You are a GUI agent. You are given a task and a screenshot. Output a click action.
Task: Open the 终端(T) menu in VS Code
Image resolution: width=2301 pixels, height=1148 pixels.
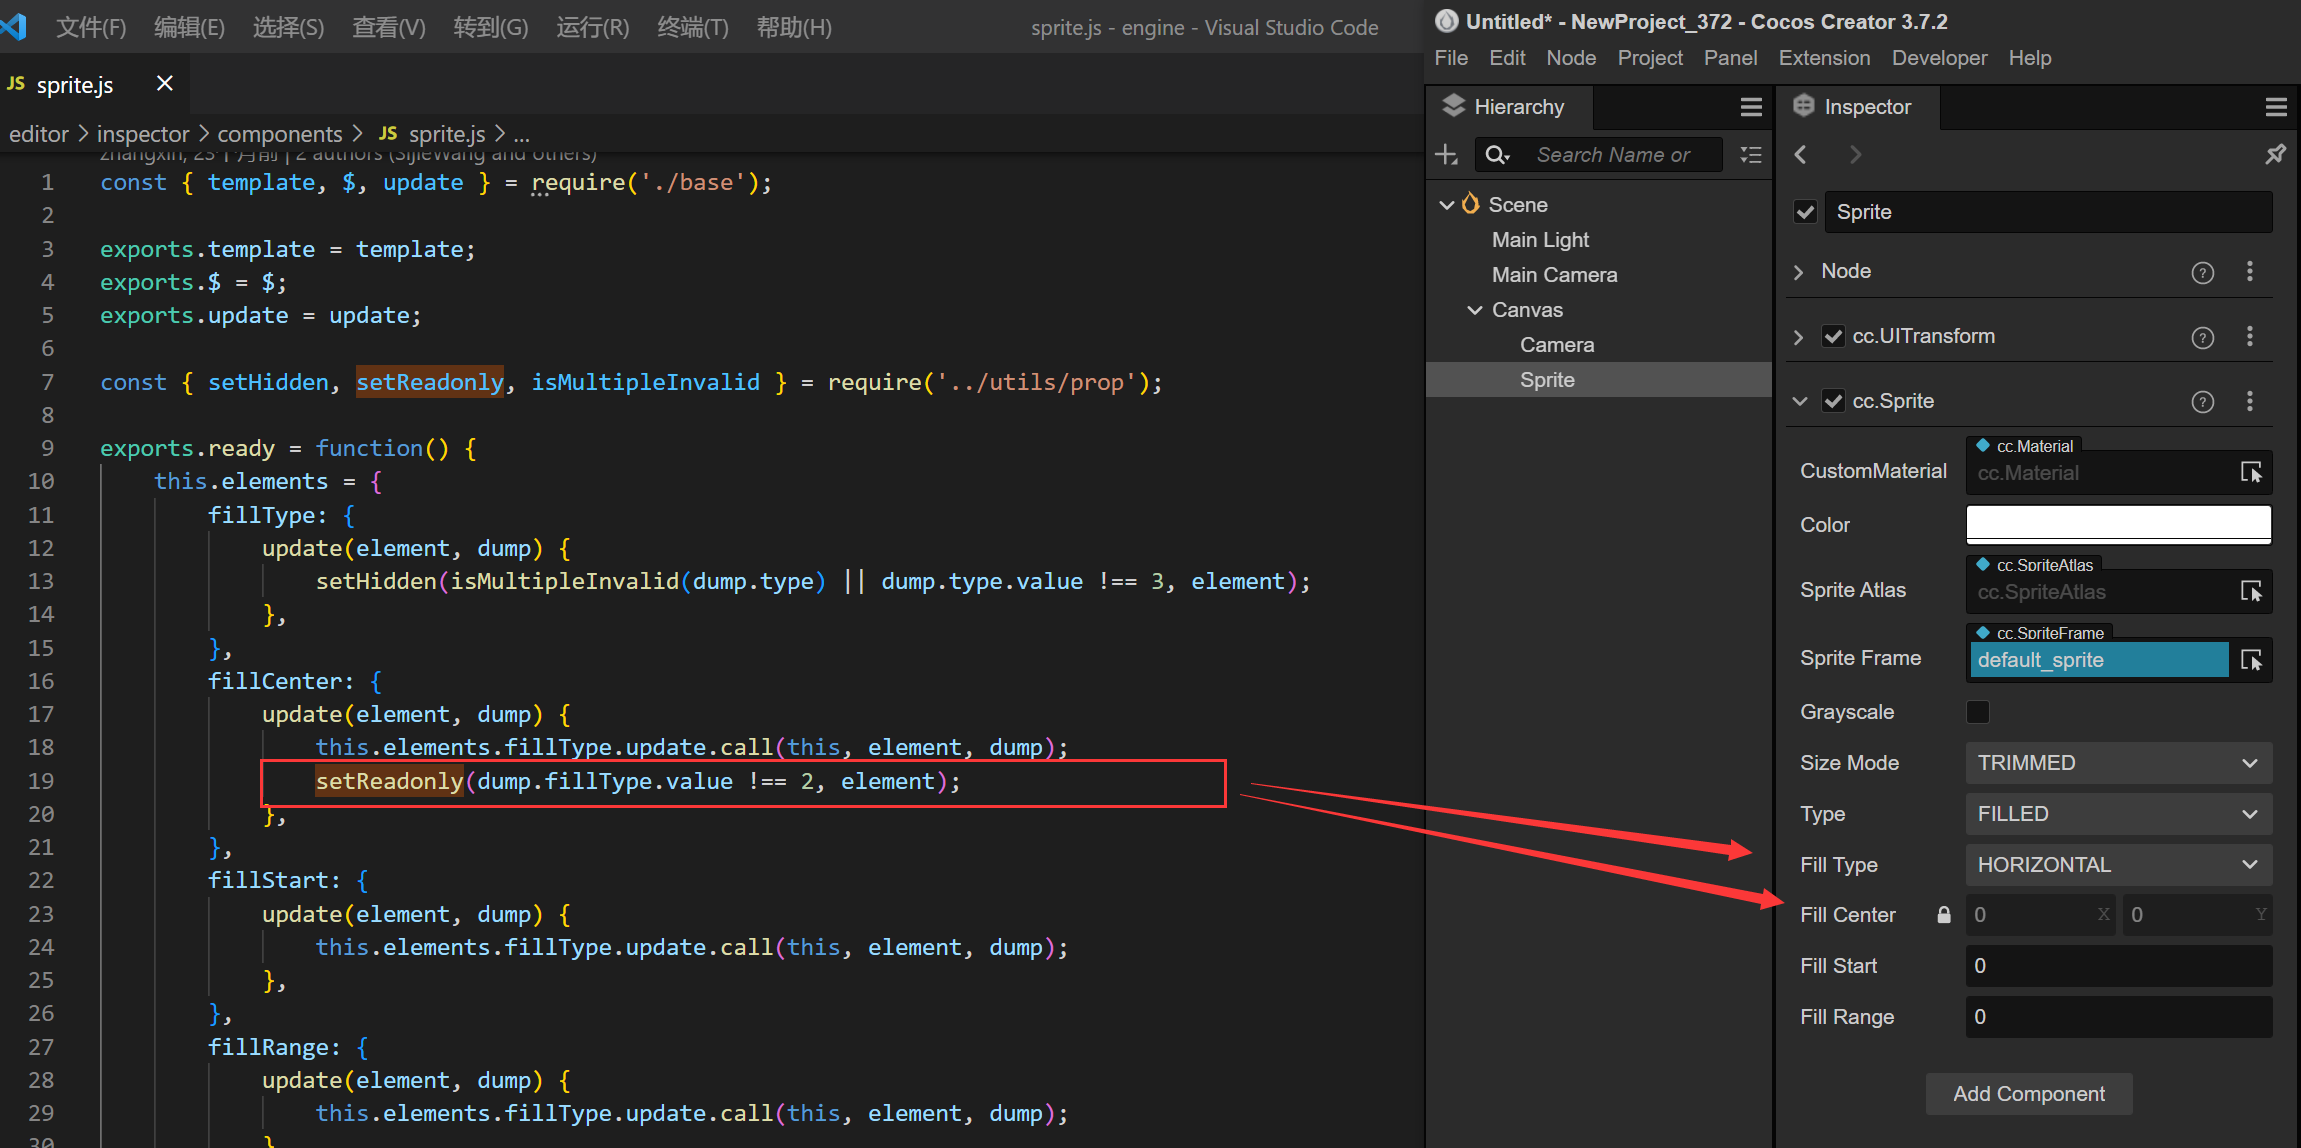tap(693, 28)
